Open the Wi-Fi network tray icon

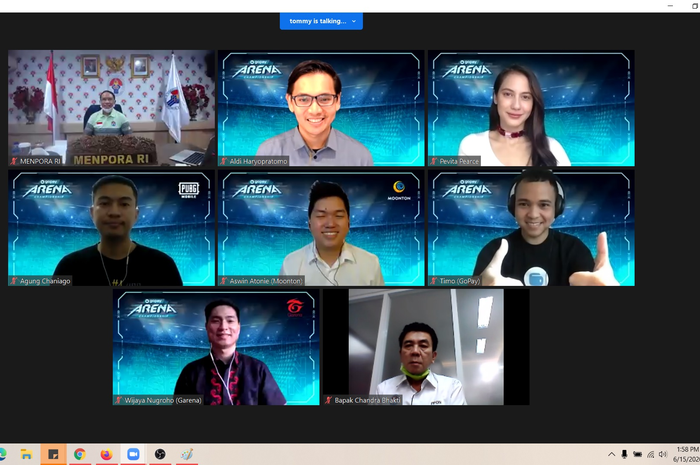(650, 454)
